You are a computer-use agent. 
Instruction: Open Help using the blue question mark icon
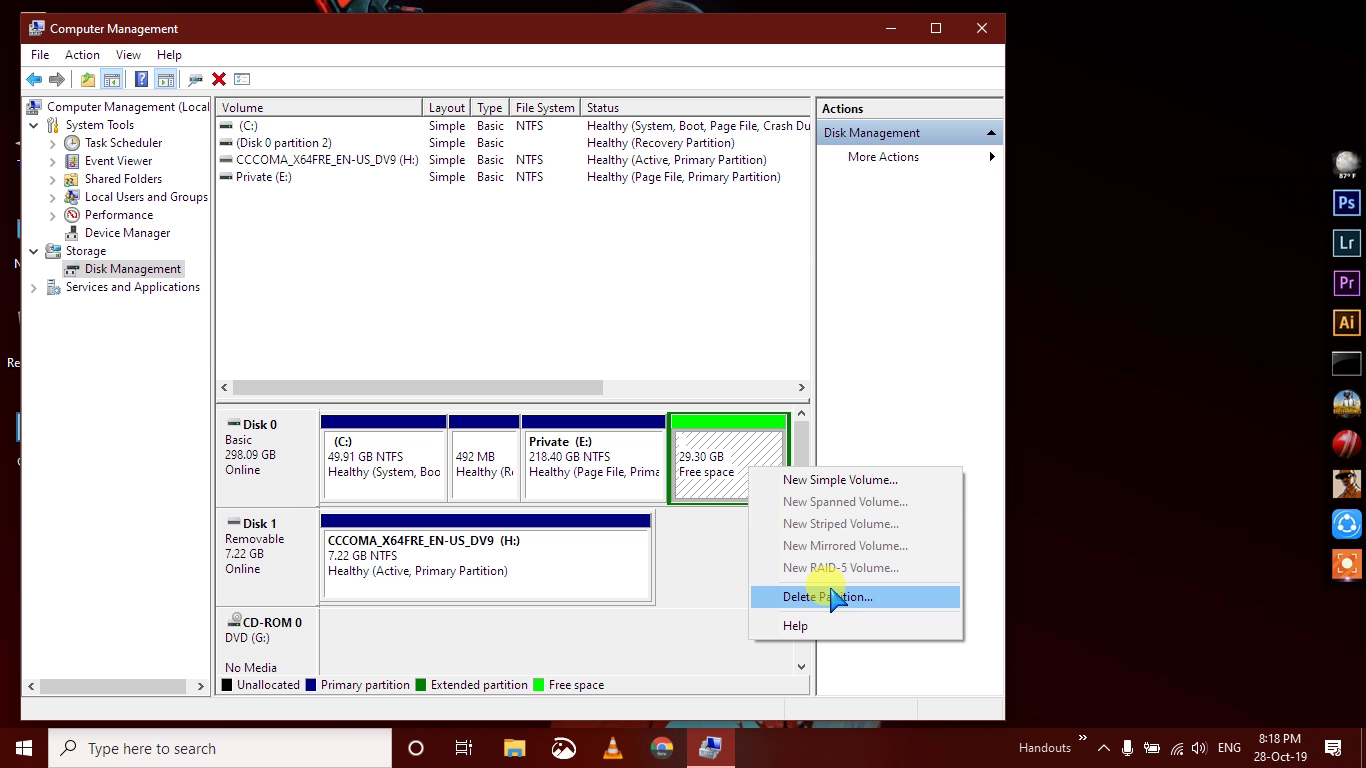pyautogui.click(x=143, y=79)
